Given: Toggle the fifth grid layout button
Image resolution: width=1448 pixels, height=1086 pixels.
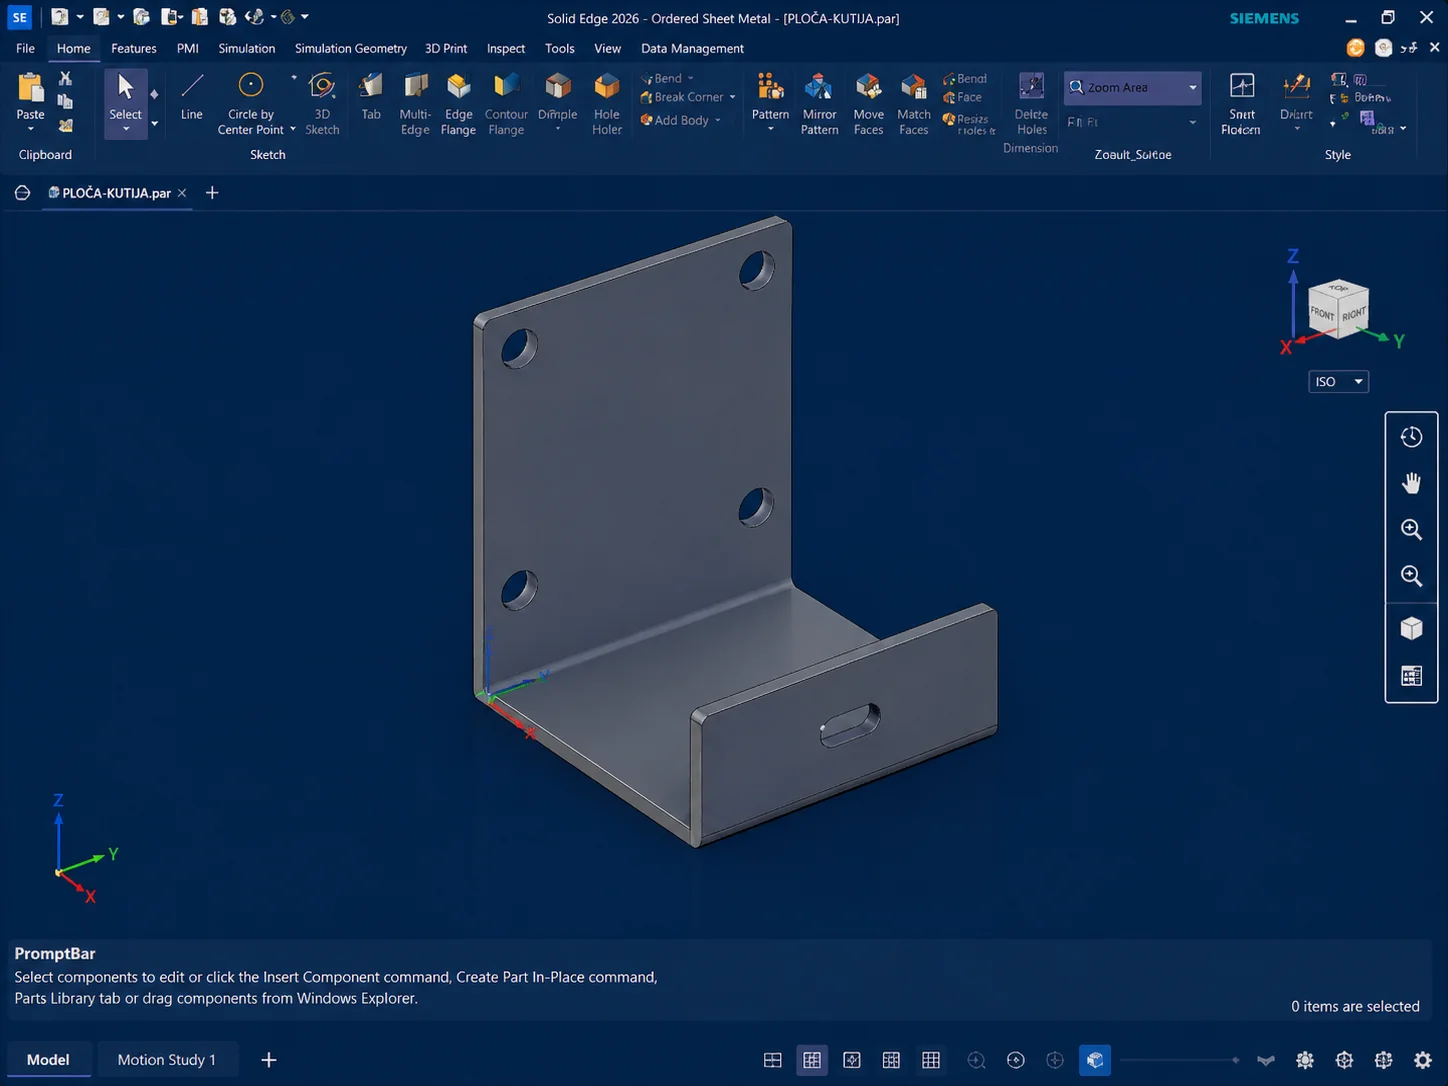Looking at the screenshot, I should pos(931,1060).
